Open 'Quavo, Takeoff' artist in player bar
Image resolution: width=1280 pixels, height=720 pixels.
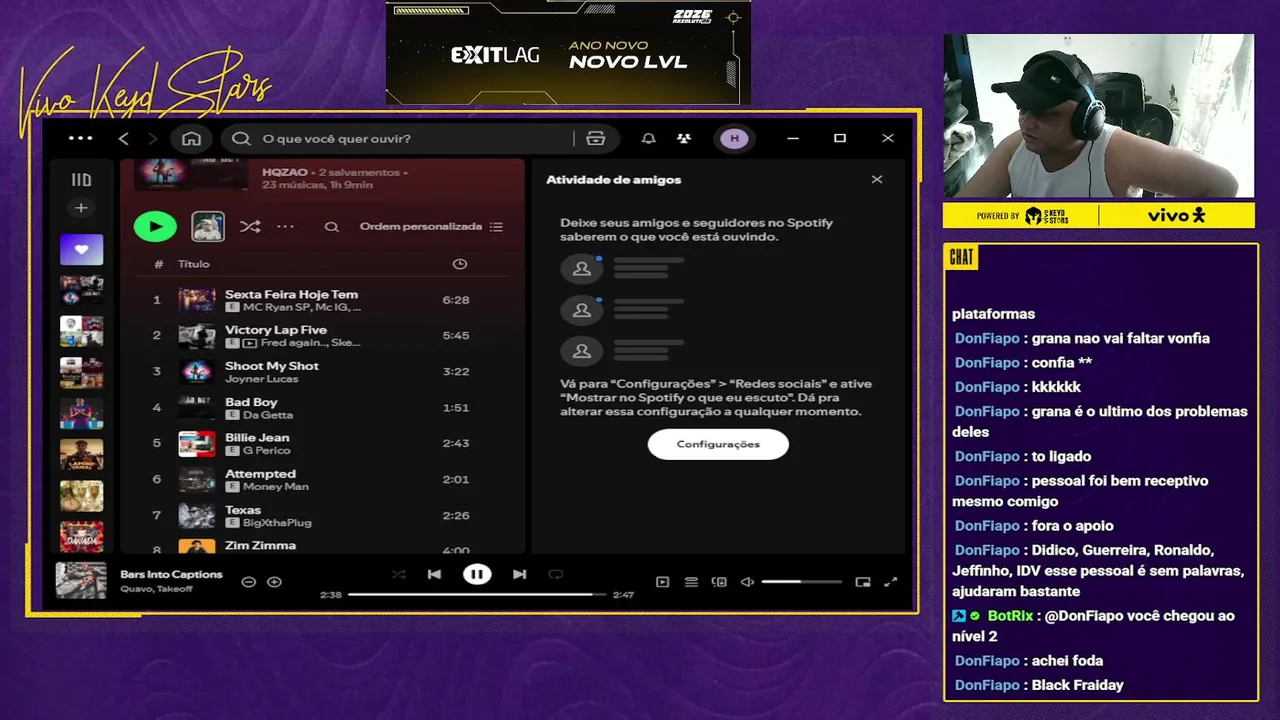pyautogui.click(x=157, y=589)
